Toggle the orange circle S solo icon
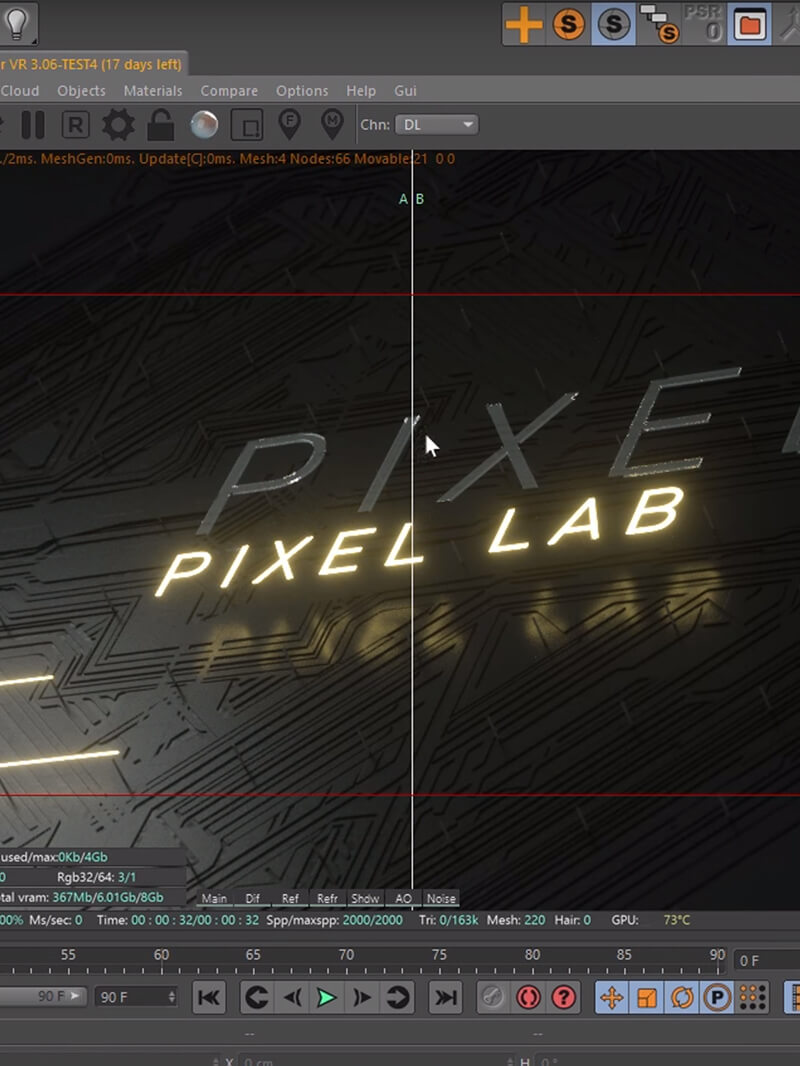The image size is (800, 1066). (568, 24)
